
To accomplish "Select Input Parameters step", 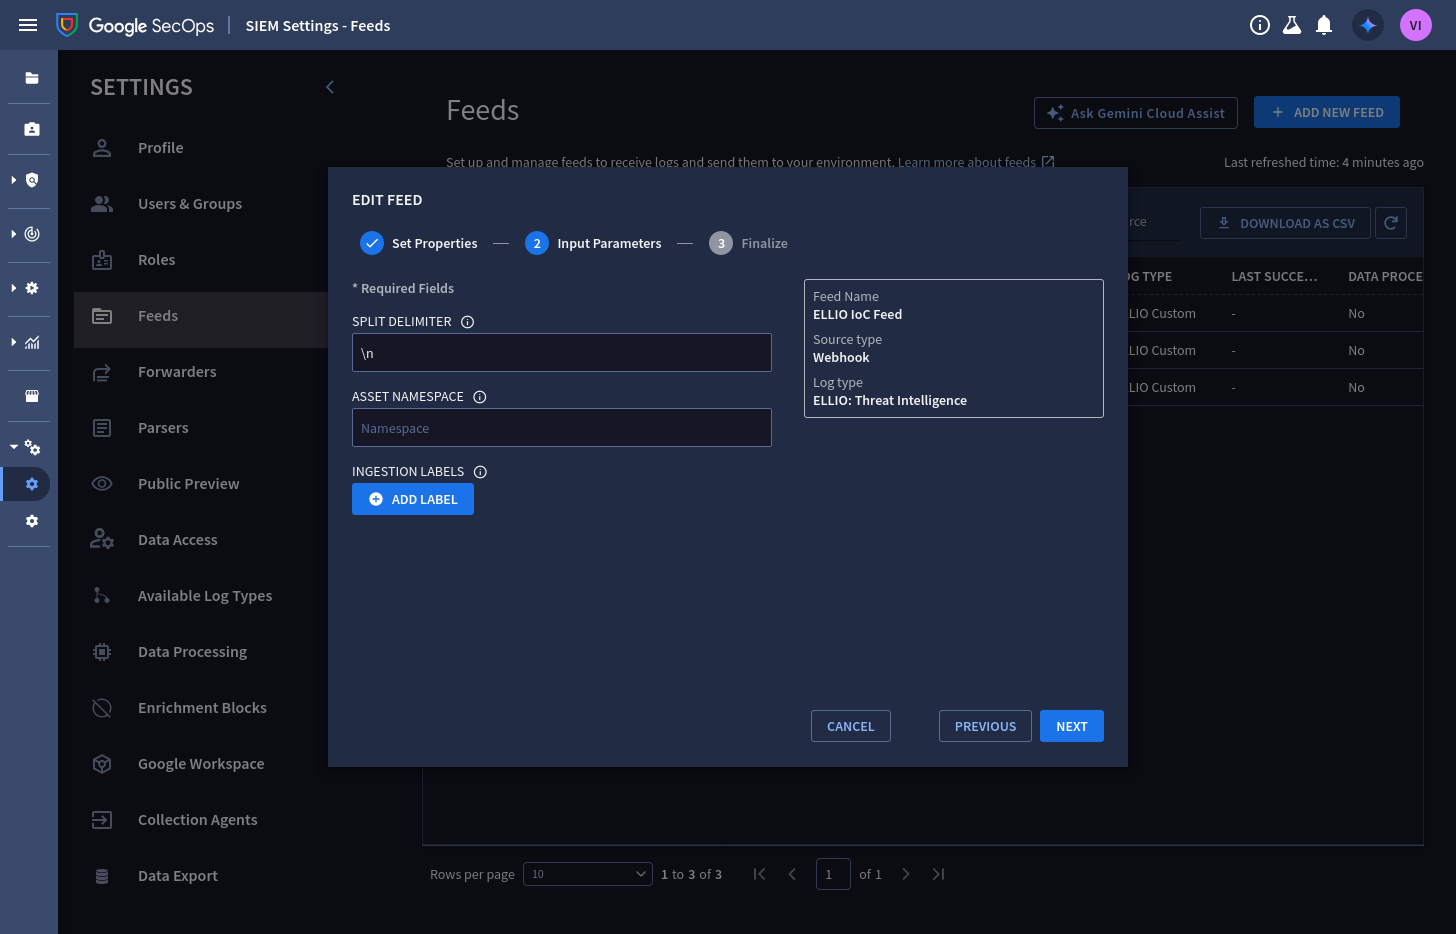I will tap(593, 243).
